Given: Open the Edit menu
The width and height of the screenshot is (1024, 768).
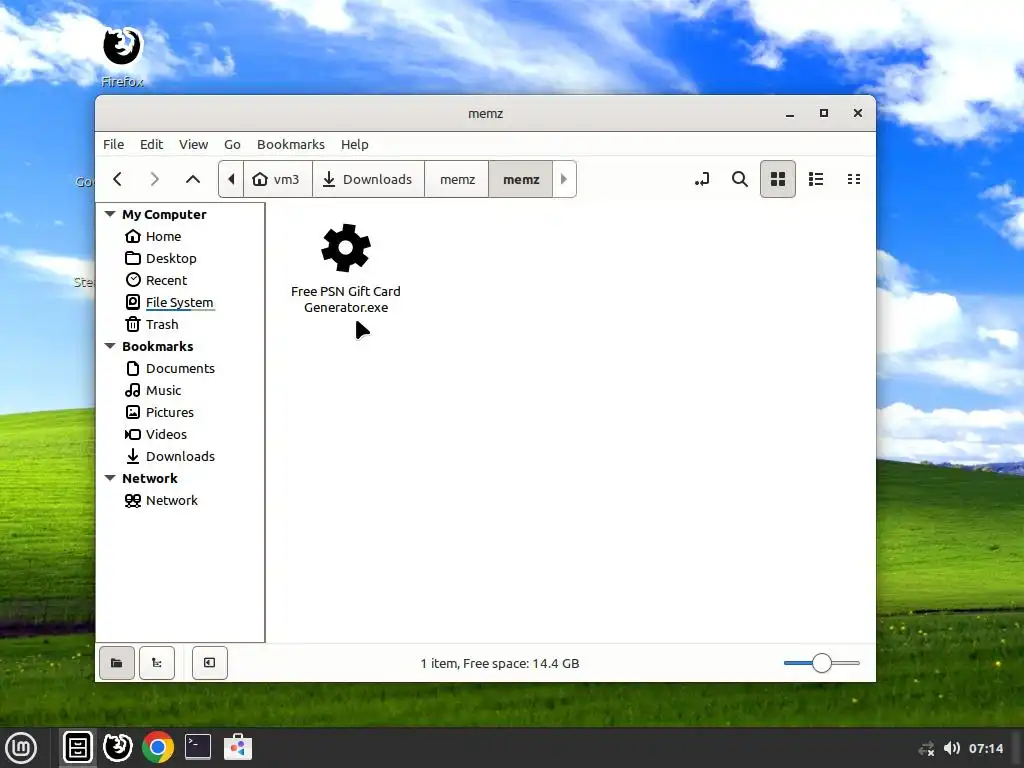Looking at the screenshot, I should [152, 144].
